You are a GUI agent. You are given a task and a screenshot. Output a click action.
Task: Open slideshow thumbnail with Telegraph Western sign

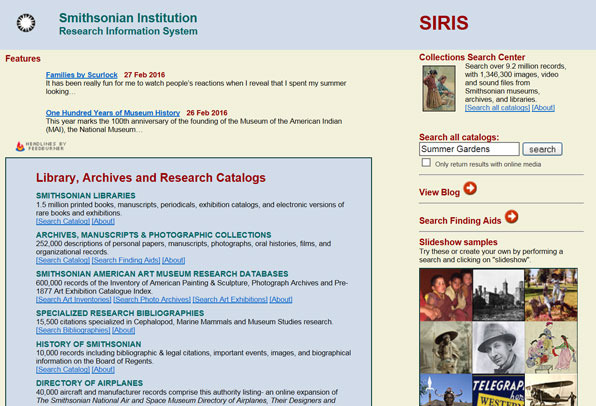pos(498,390)
